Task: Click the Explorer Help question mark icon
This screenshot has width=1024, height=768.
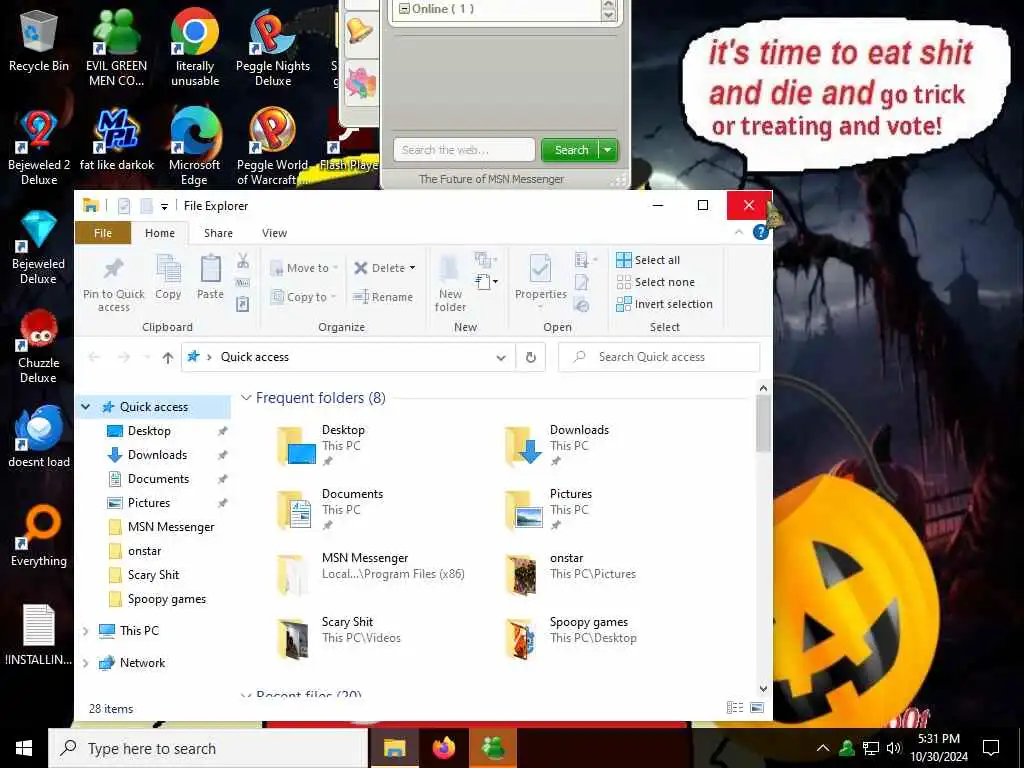Action: pyautogui.click(x=760, y=232)
